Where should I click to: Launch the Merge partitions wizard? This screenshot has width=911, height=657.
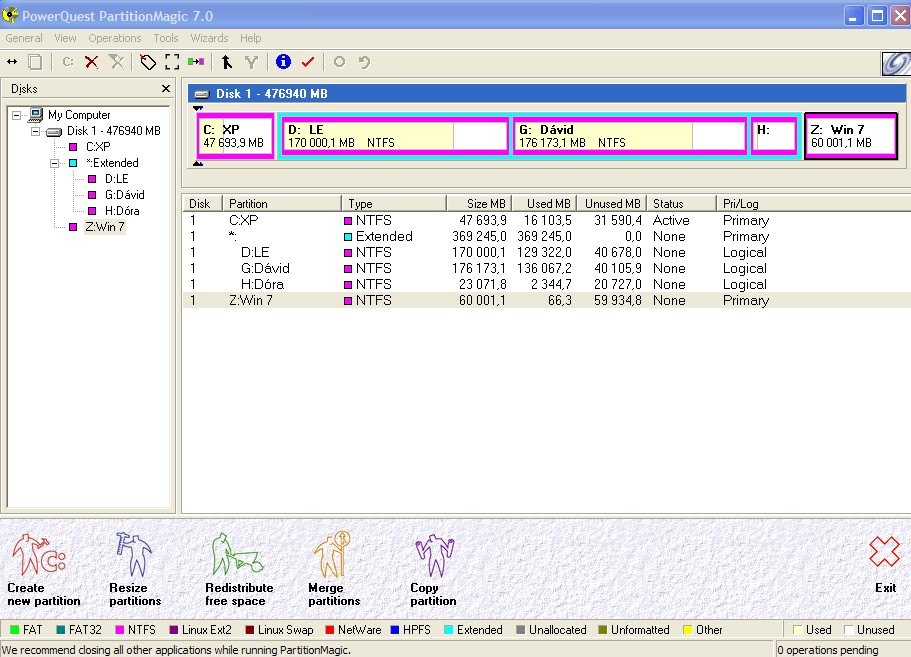[334, 569]
